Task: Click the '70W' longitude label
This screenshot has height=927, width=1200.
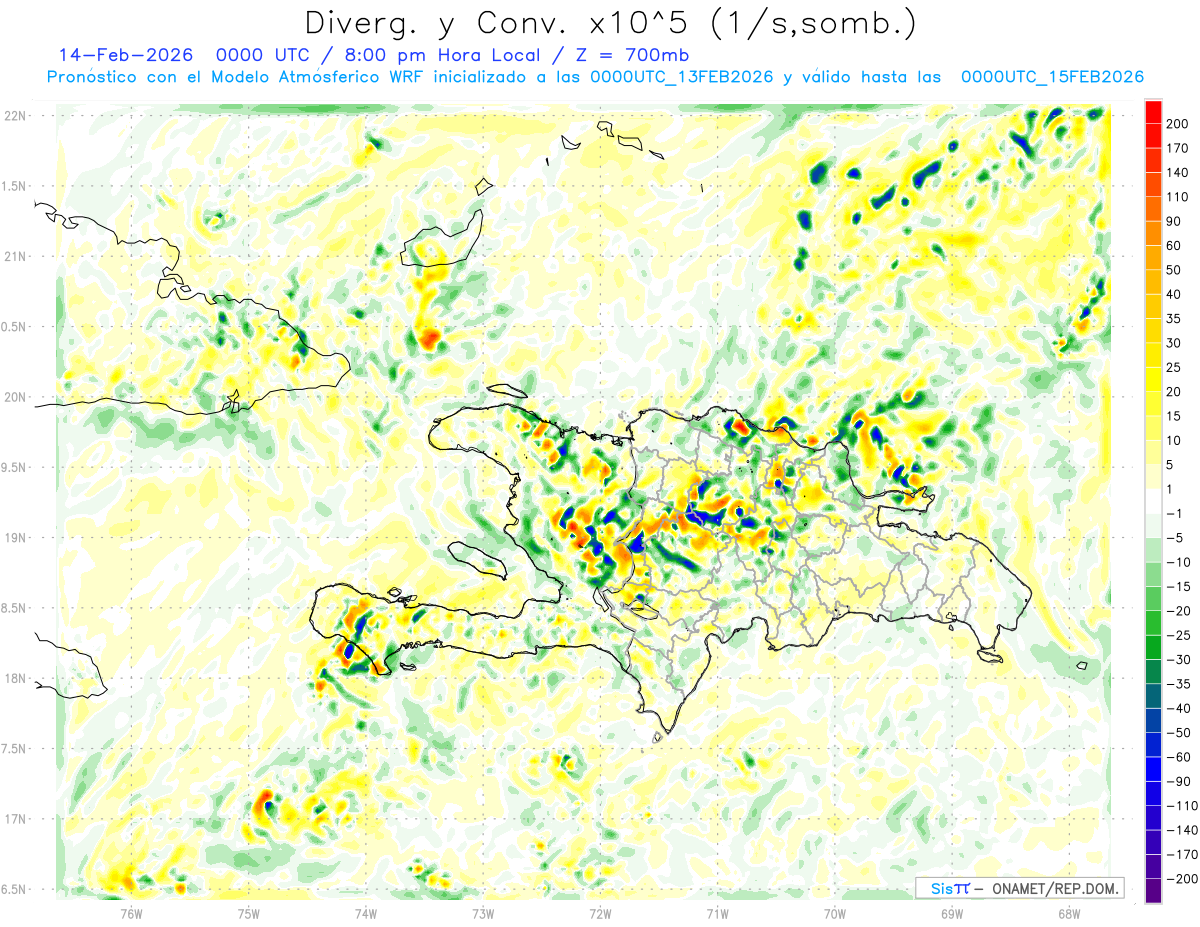Action: [834, 913]
